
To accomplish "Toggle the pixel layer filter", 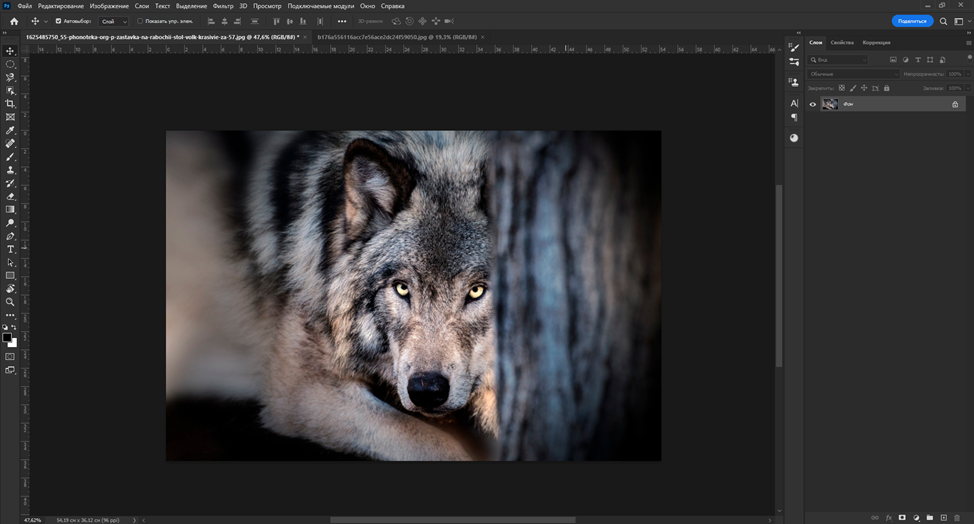I will tap(893, 60).
